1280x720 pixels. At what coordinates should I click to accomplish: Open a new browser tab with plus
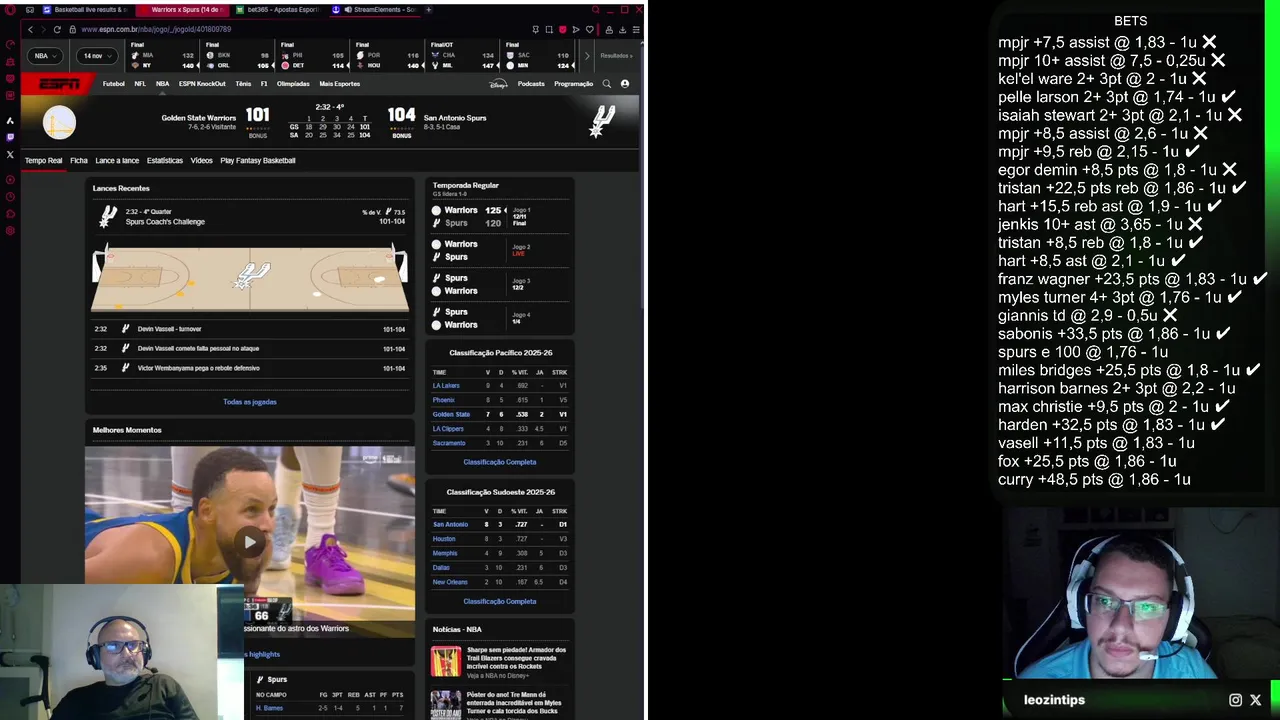(x=429, y=10)
